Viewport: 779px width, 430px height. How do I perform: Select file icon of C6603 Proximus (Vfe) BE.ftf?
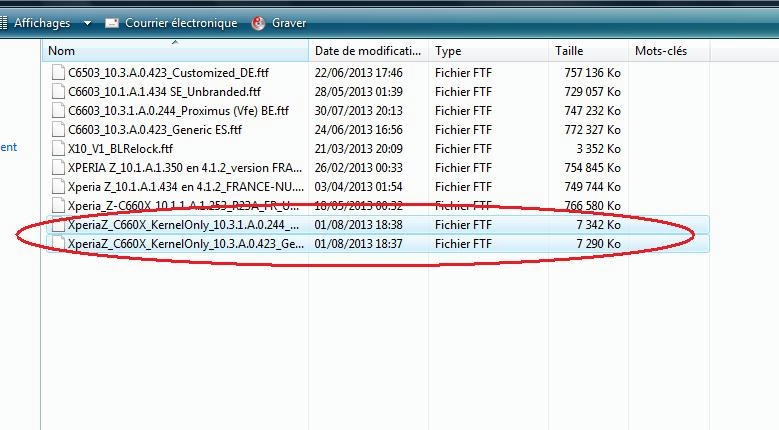click(59, 110)
